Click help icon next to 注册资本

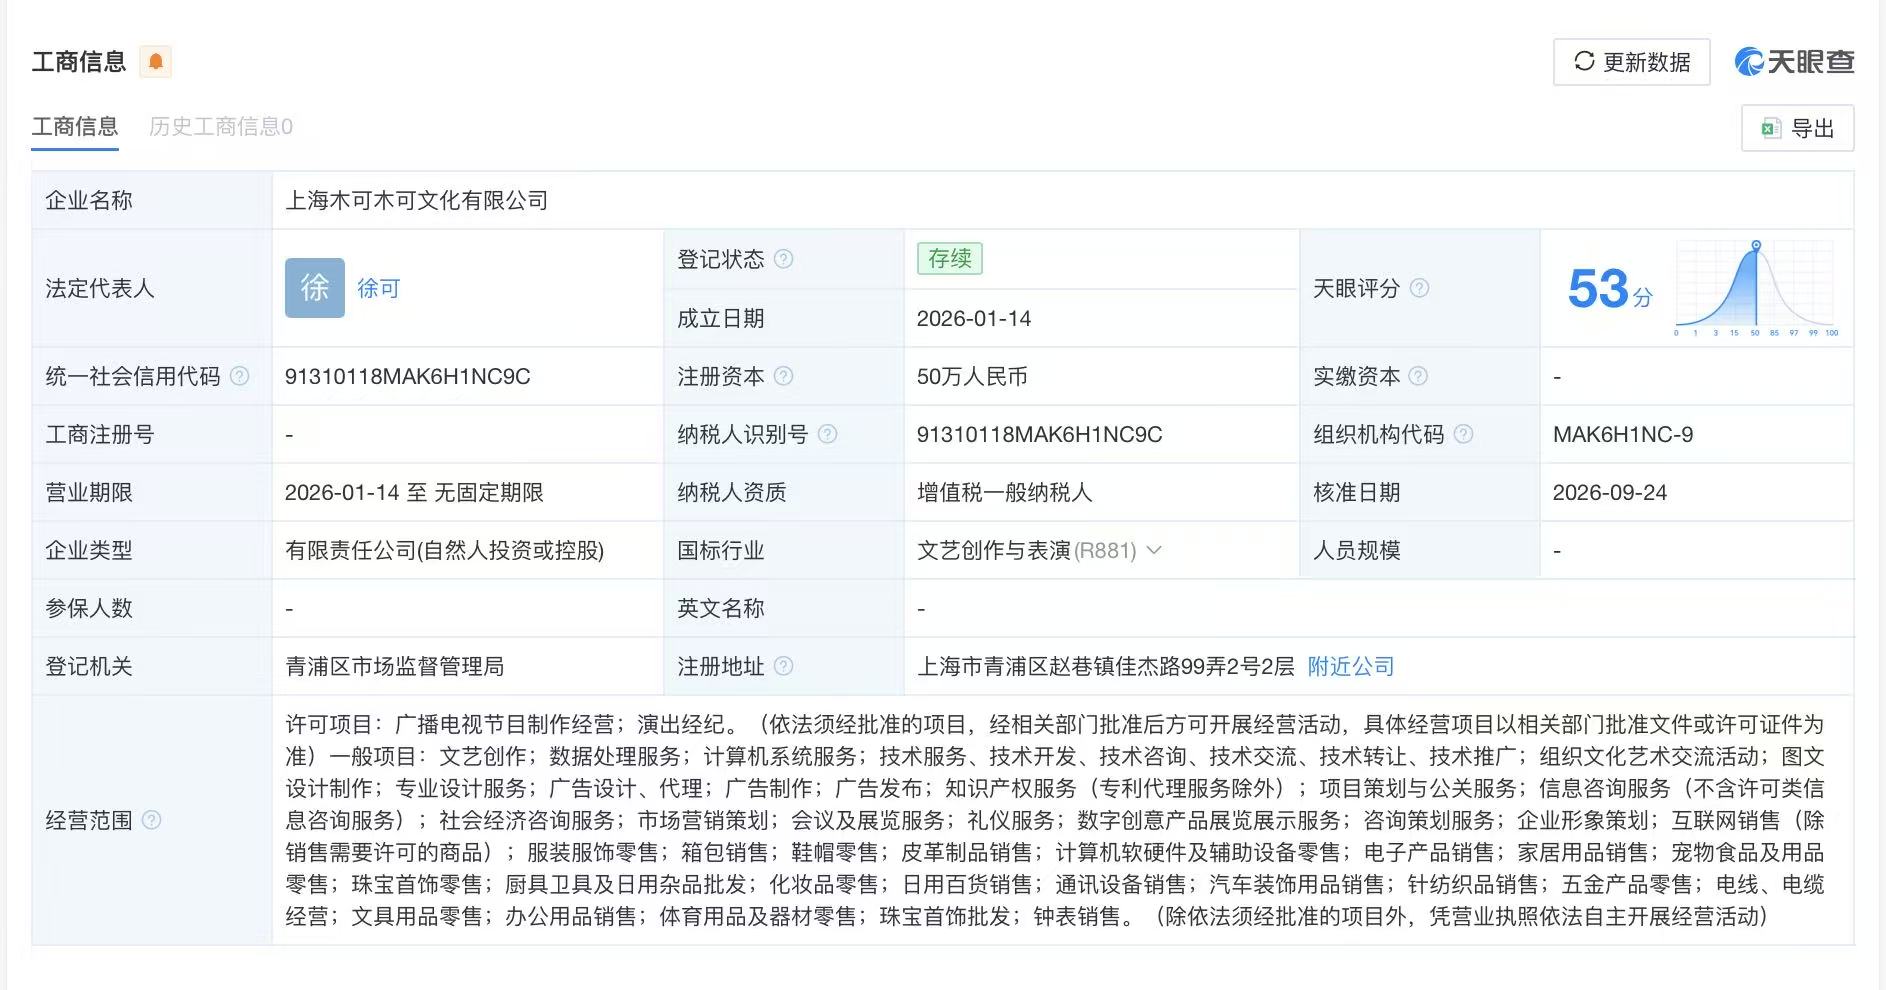[784, 376]
